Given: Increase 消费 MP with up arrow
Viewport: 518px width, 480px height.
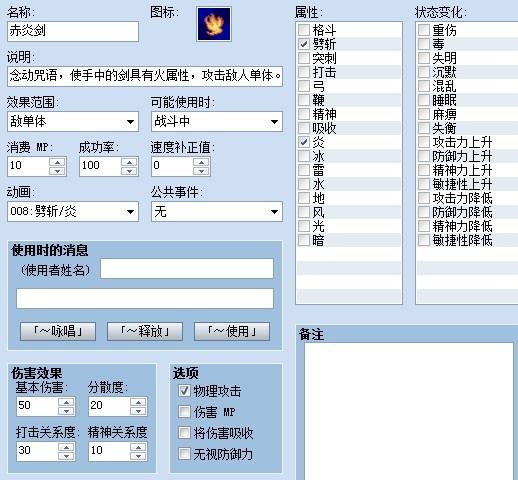Looking at the screenshot, I should click(x=57, y=162).
